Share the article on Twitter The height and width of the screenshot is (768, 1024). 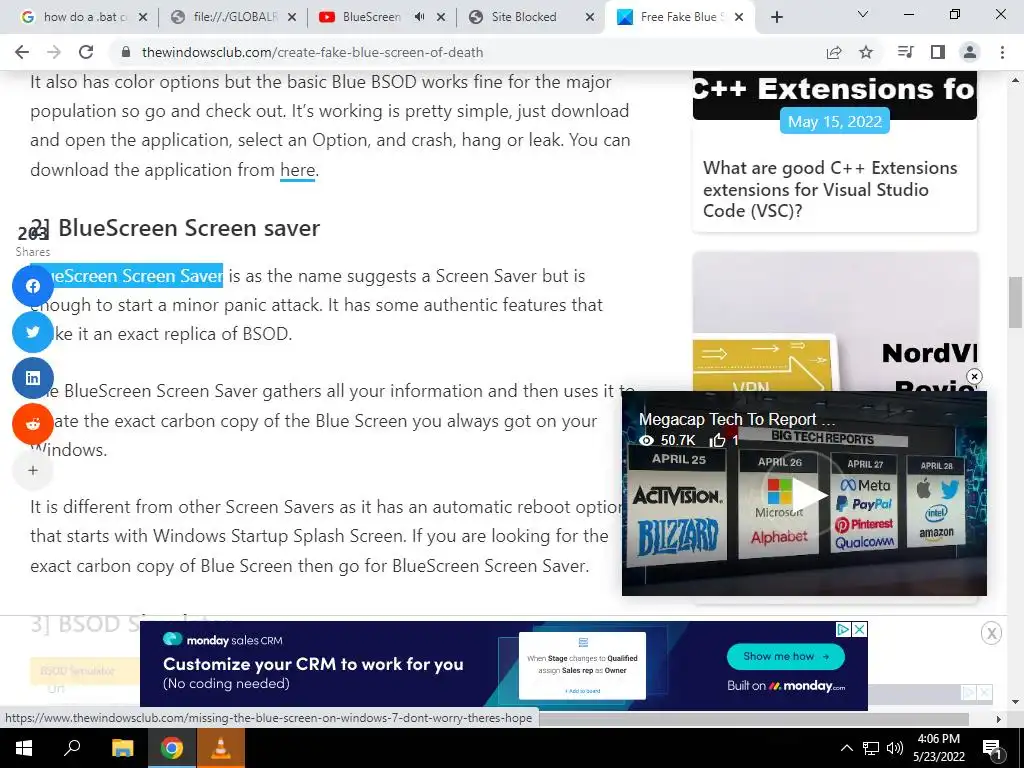click(x=33, y=332)
